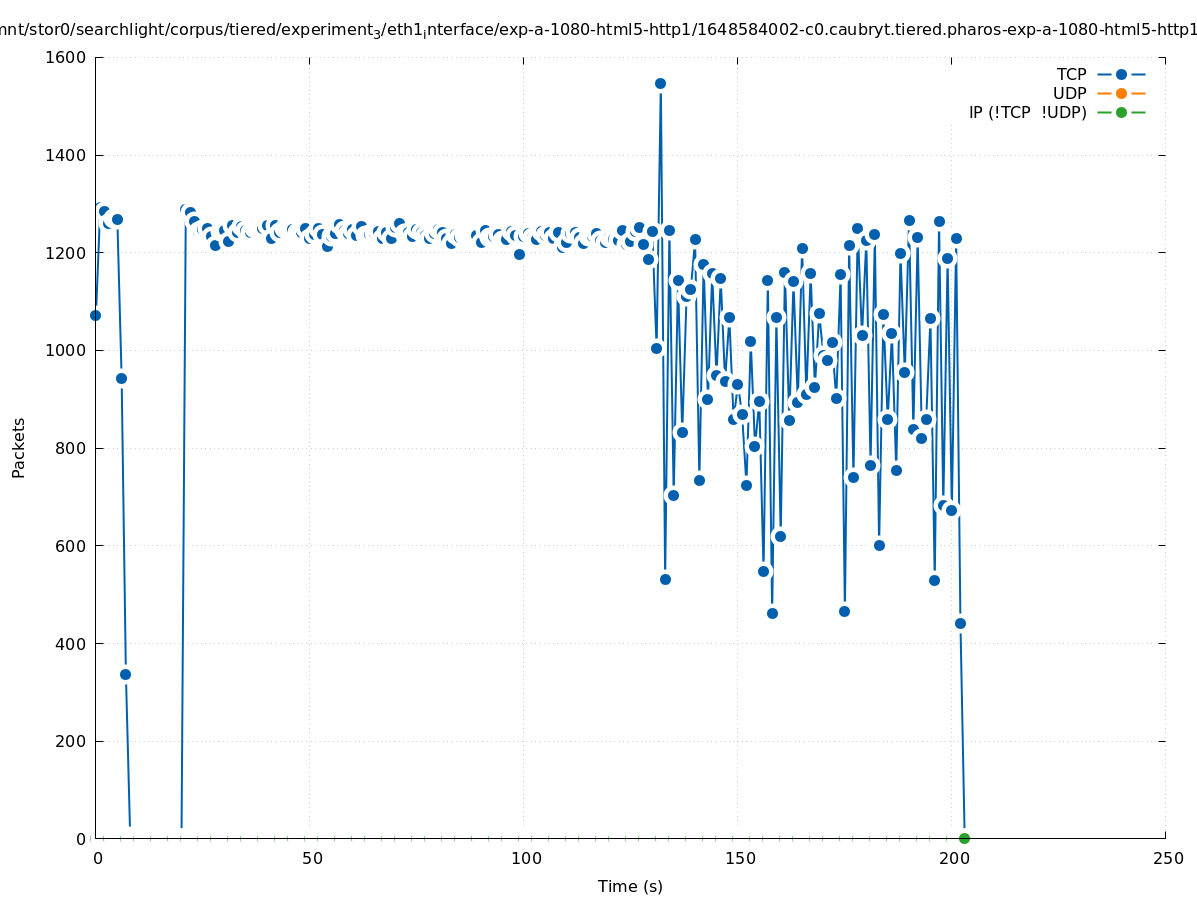This screenshot has height=900, width=1197.
Task: Click the final TCP point near 440 packets
Action: [x=960, y=623]
